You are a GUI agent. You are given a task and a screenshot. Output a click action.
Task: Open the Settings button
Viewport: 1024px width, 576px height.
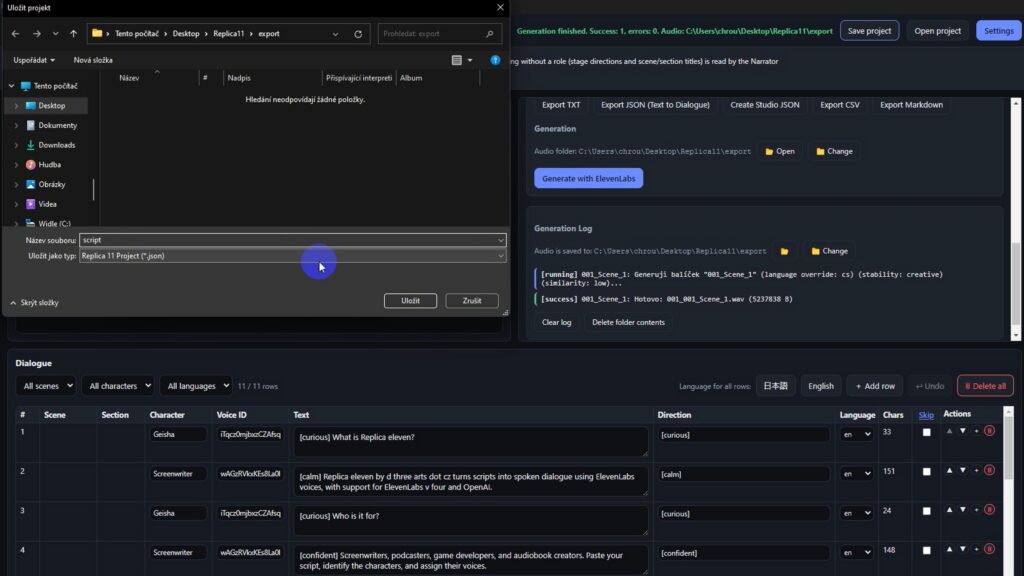[999, 31]
